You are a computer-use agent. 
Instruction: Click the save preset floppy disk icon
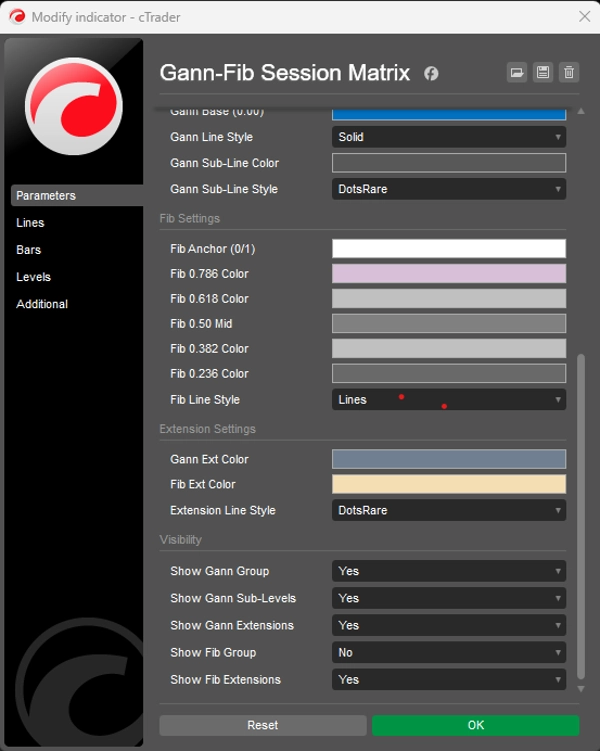[543, 72]
